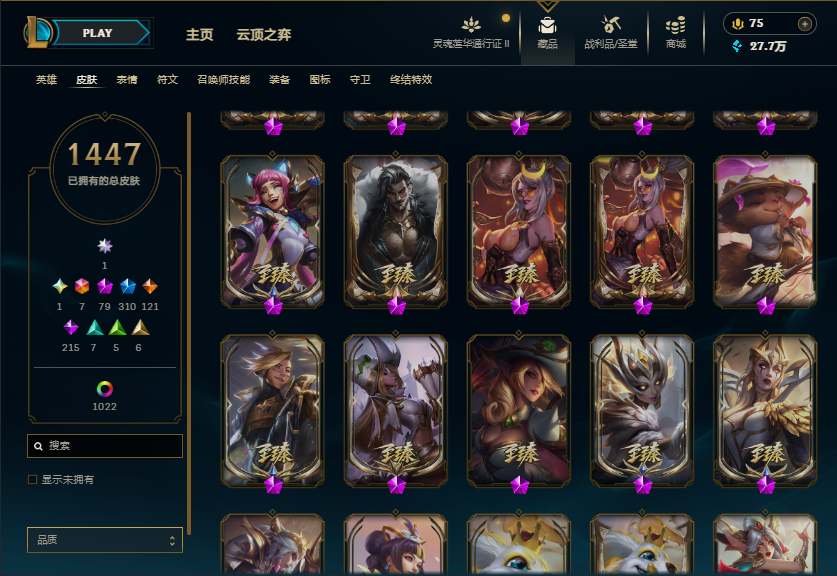This screenshot has width=837, height=576.
Task: Open the 战利品/圣堂 loot icon
Action: [x=611, y=25]
